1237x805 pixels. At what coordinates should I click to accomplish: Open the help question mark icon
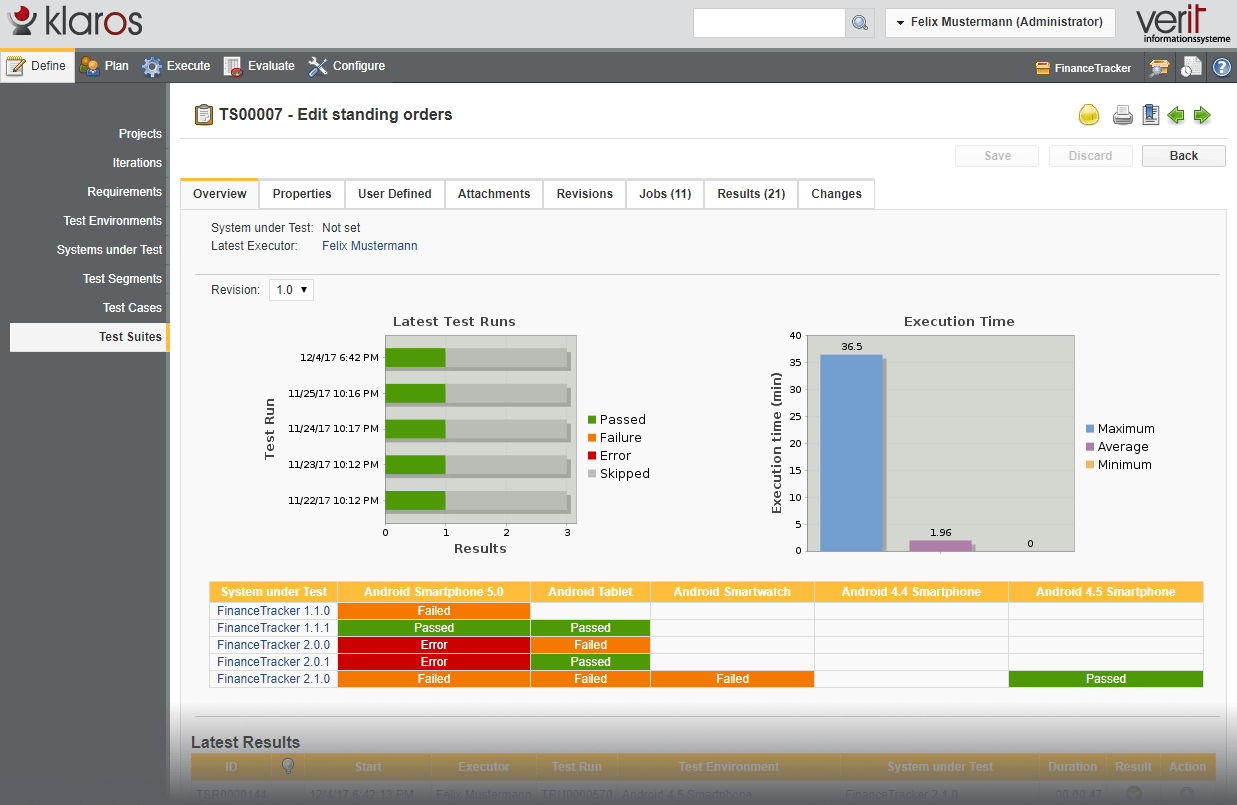click(x=1221, y=67)
